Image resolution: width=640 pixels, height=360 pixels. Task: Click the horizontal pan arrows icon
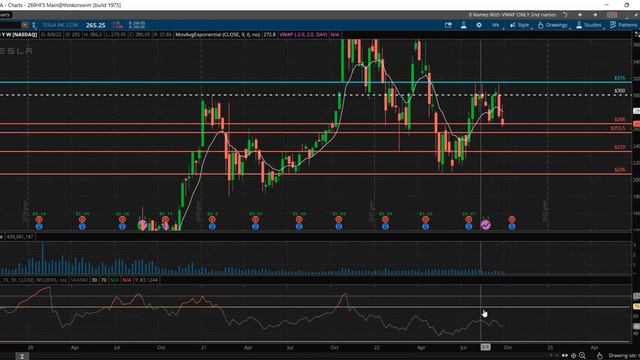(565, 356)
